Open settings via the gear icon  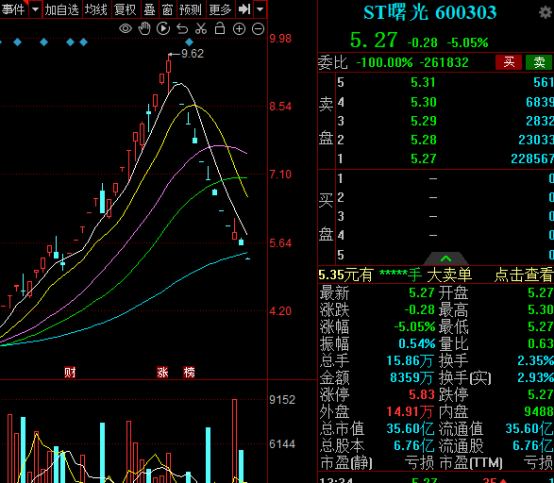click(546, 13)
